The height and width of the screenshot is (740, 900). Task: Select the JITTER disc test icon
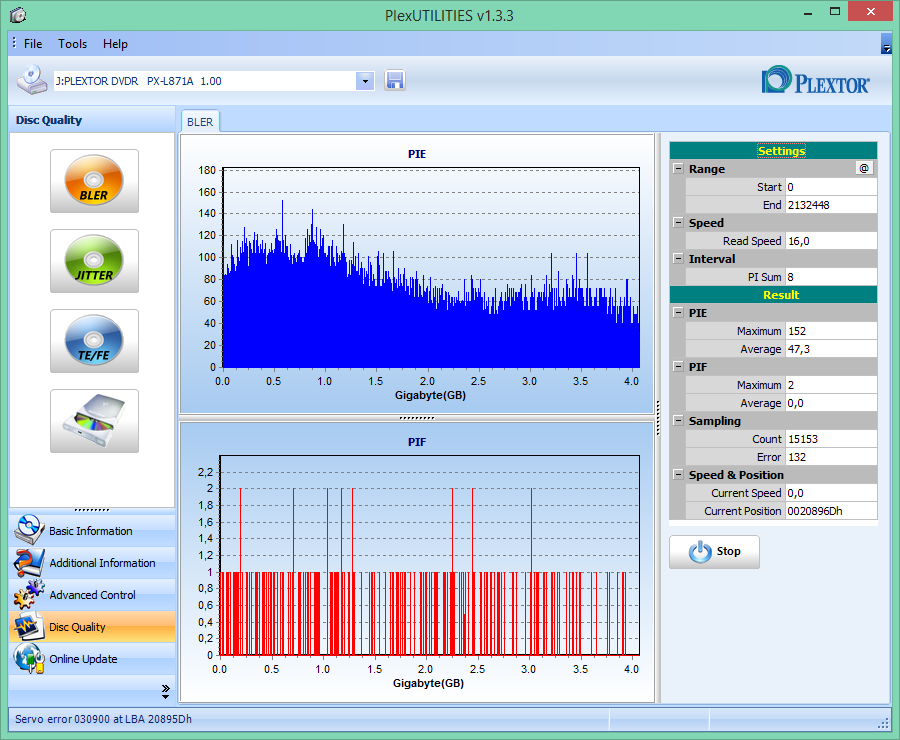(94, 261)
